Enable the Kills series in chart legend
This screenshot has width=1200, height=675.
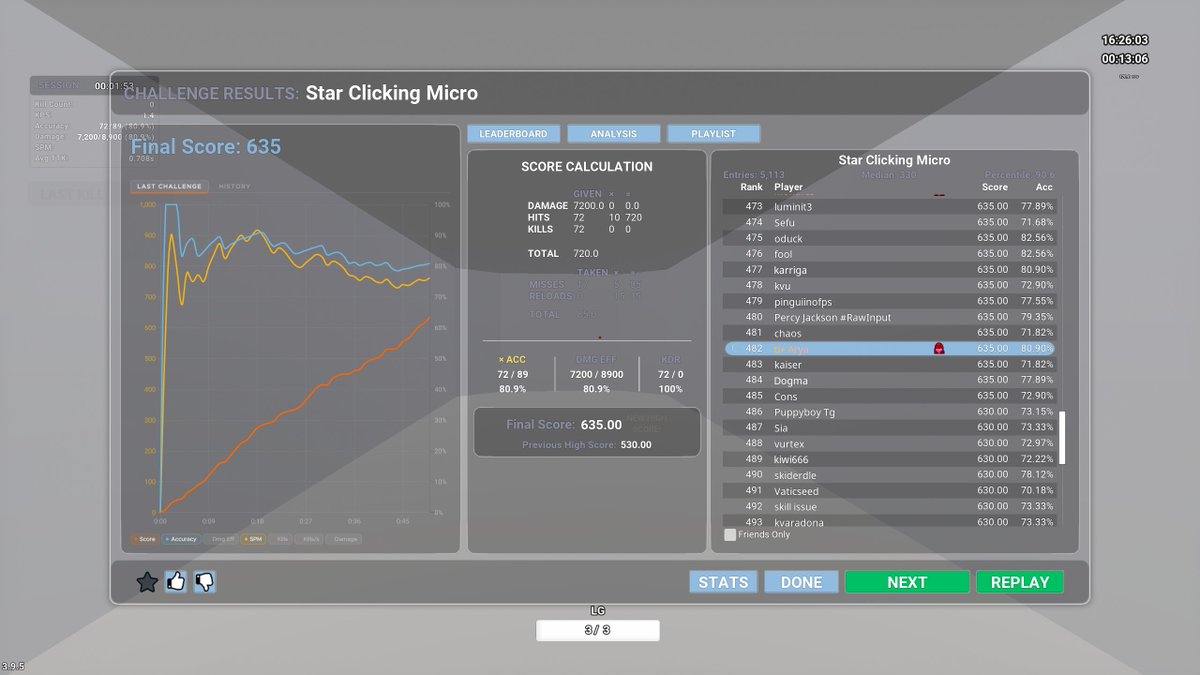(x=282, y=539)
